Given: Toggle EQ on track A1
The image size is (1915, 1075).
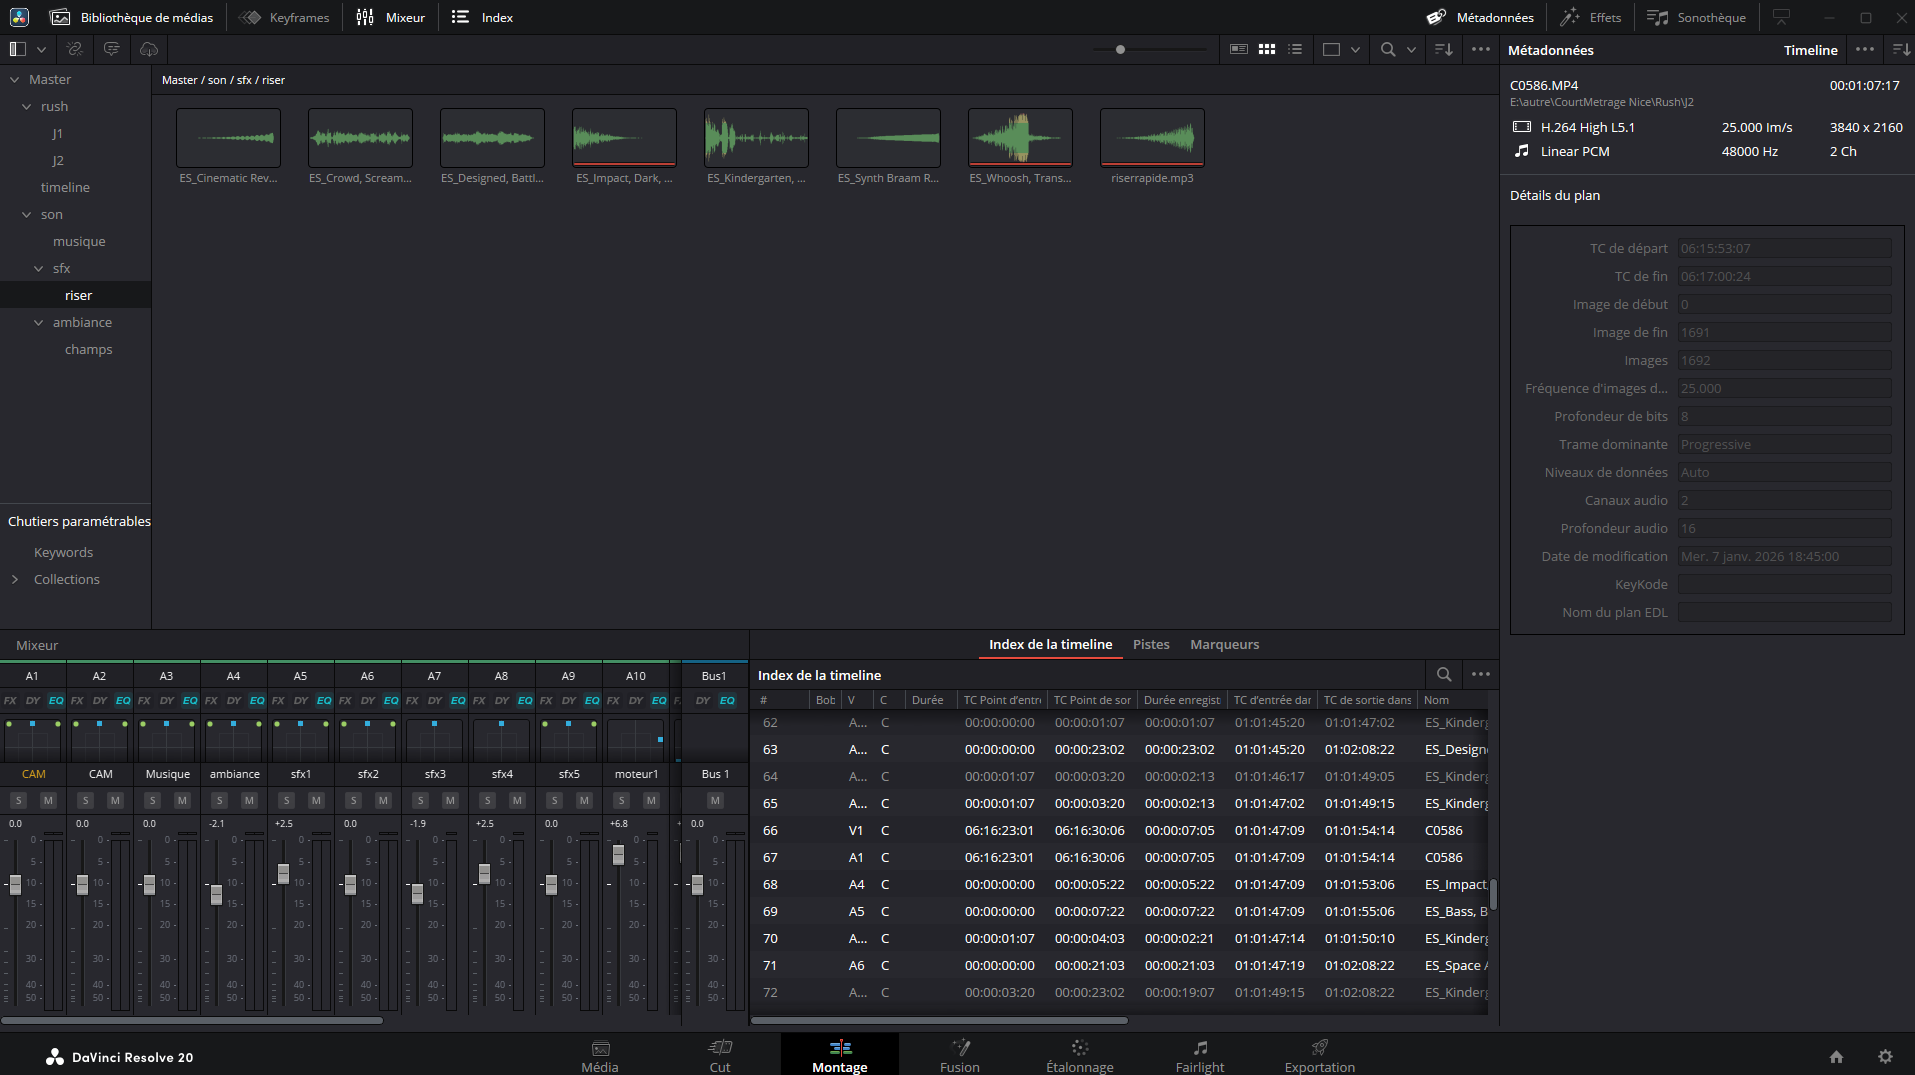Looking at the screenshot, I should click(x=56, y=700).
